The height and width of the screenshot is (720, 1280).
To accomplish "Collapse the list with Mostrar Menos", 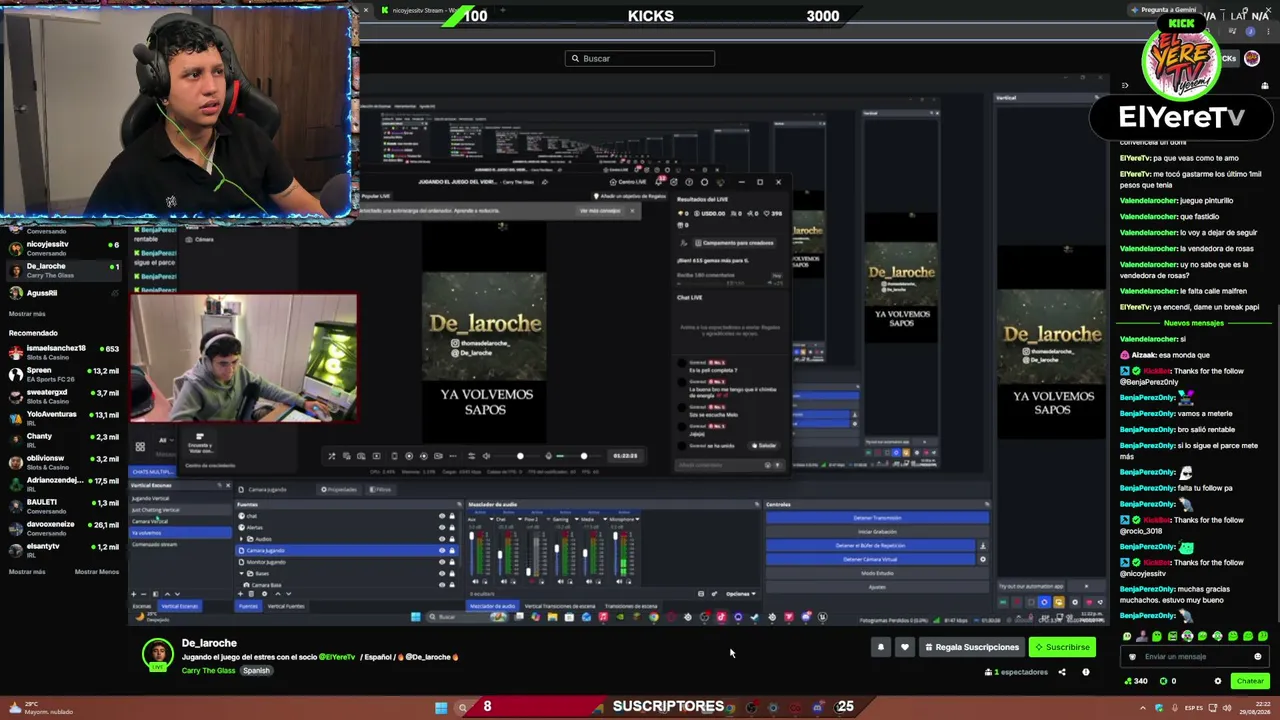I will click(97, 572).
